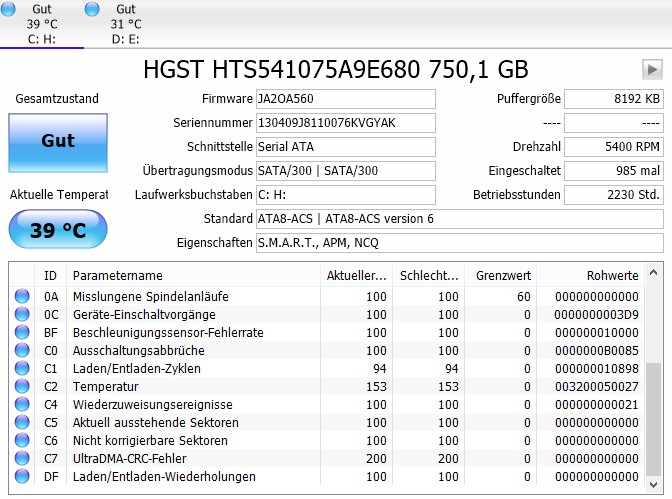This screenshot has width=672, height=499.
Task: Click the blue status icon of D: E: drive
Action: pos(92,9)
